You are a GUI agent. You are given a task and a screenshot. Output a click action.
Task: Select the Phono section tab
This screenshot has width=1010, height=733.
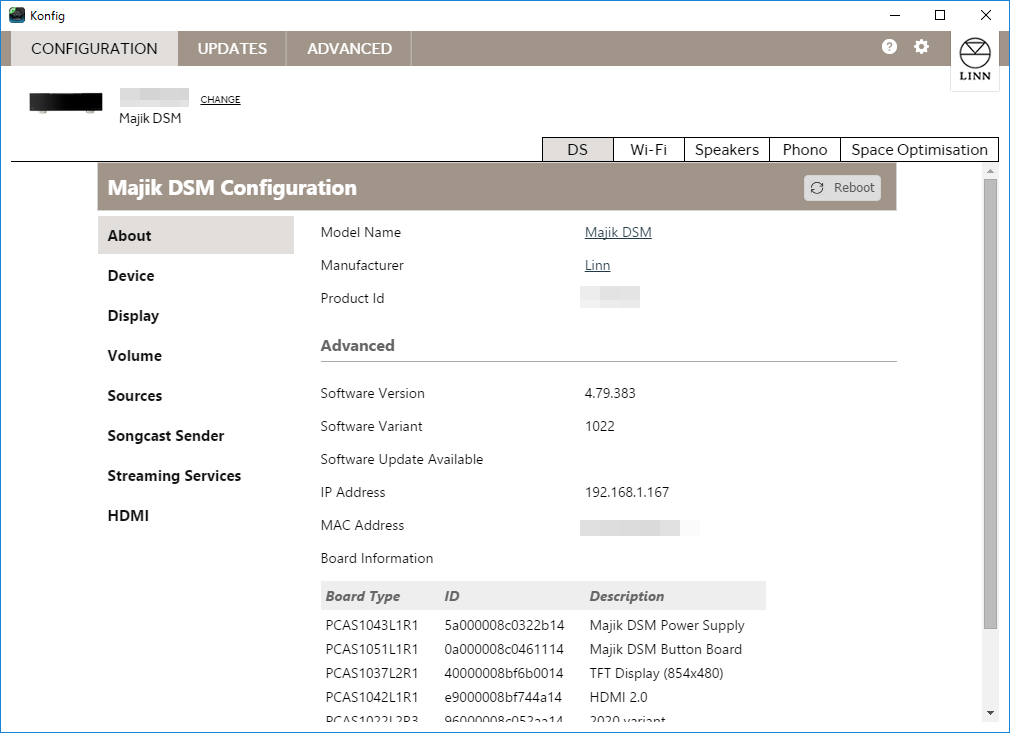805,149
